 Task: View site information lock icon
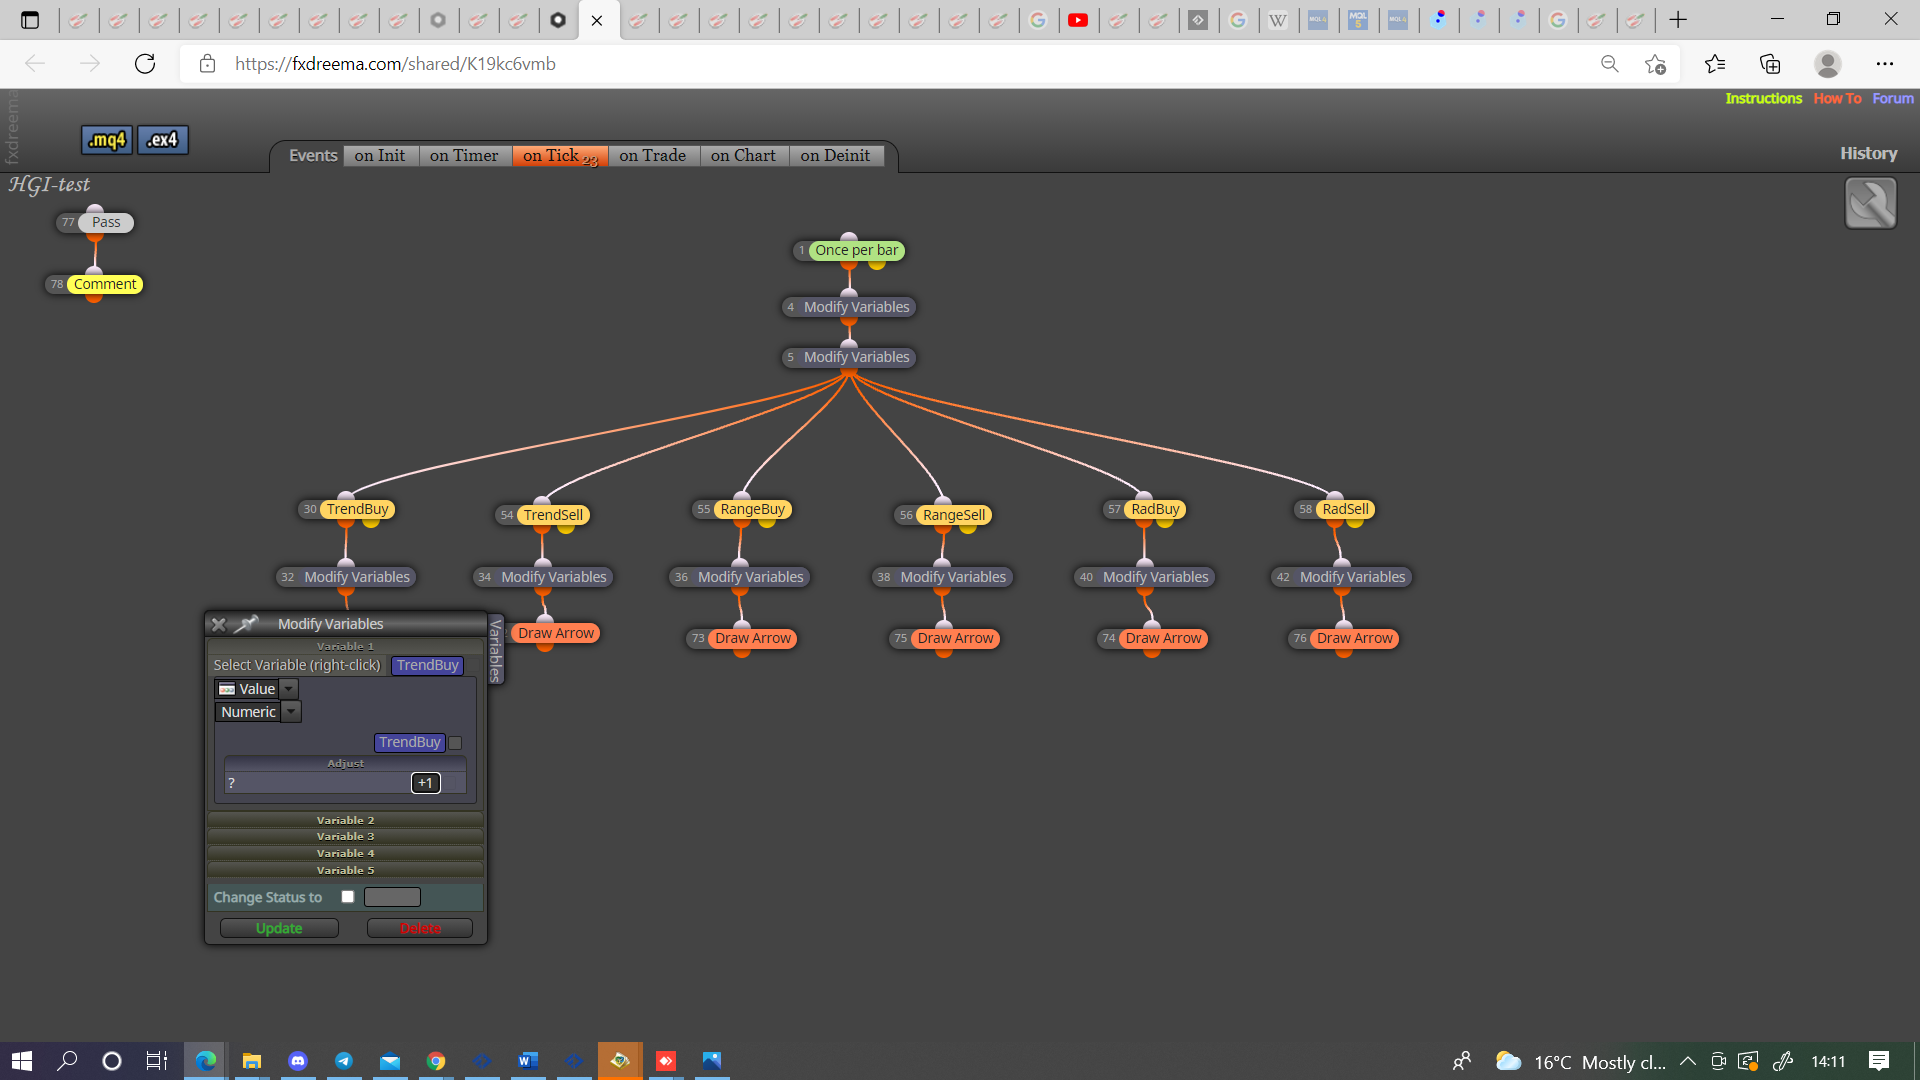[x=207, y=64]
